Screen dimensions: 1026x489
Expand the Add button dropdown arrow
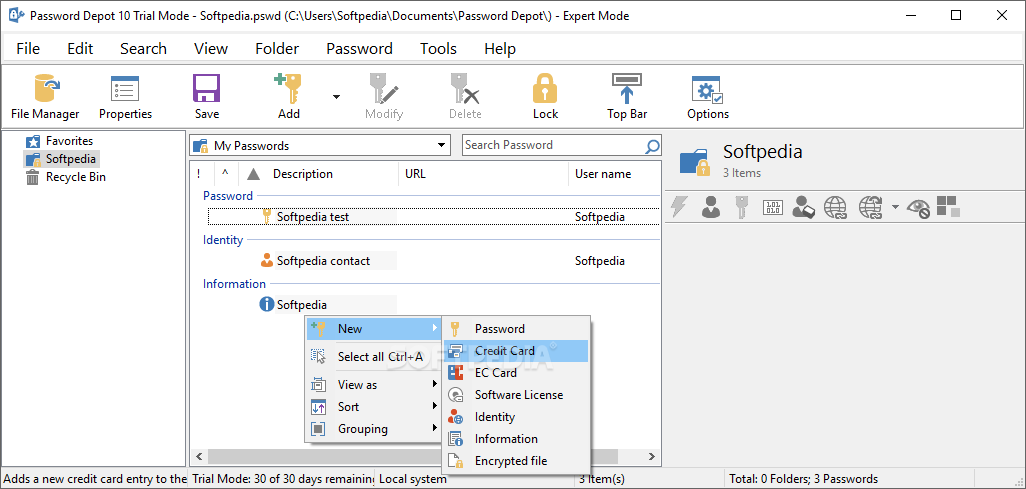coord(336,97)
